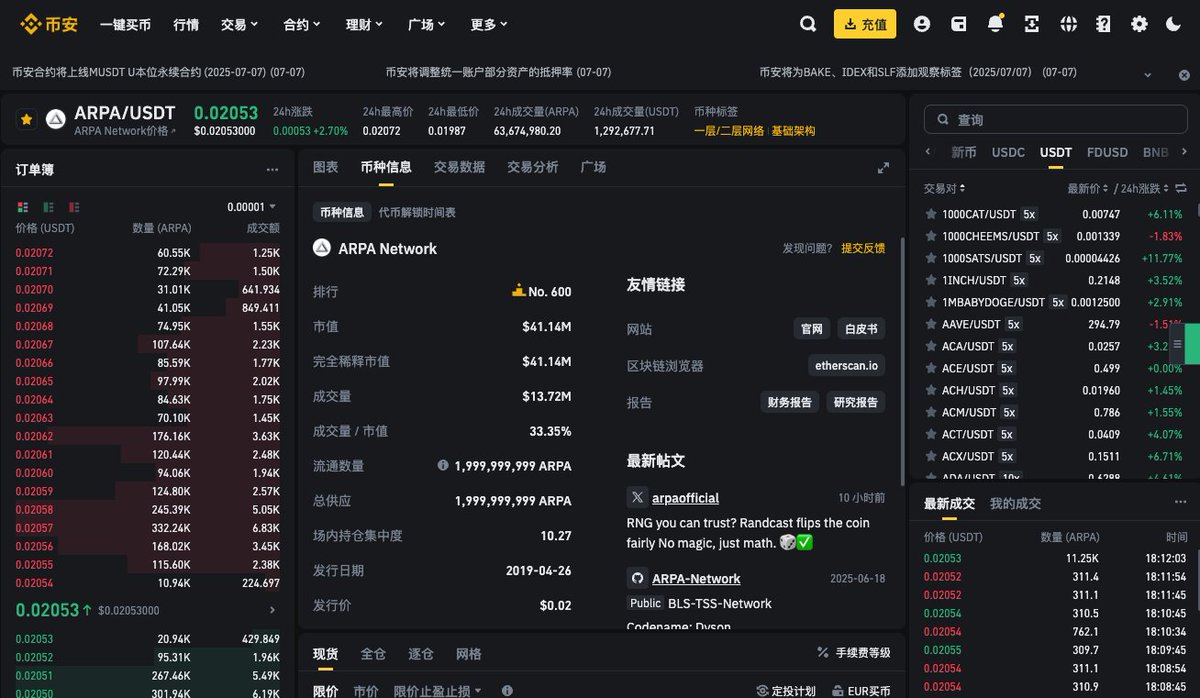Screen dimensions: 1200x698
Task: Favorite the 1000CAT/USDT pair star
Action: [x=931, y=214]
